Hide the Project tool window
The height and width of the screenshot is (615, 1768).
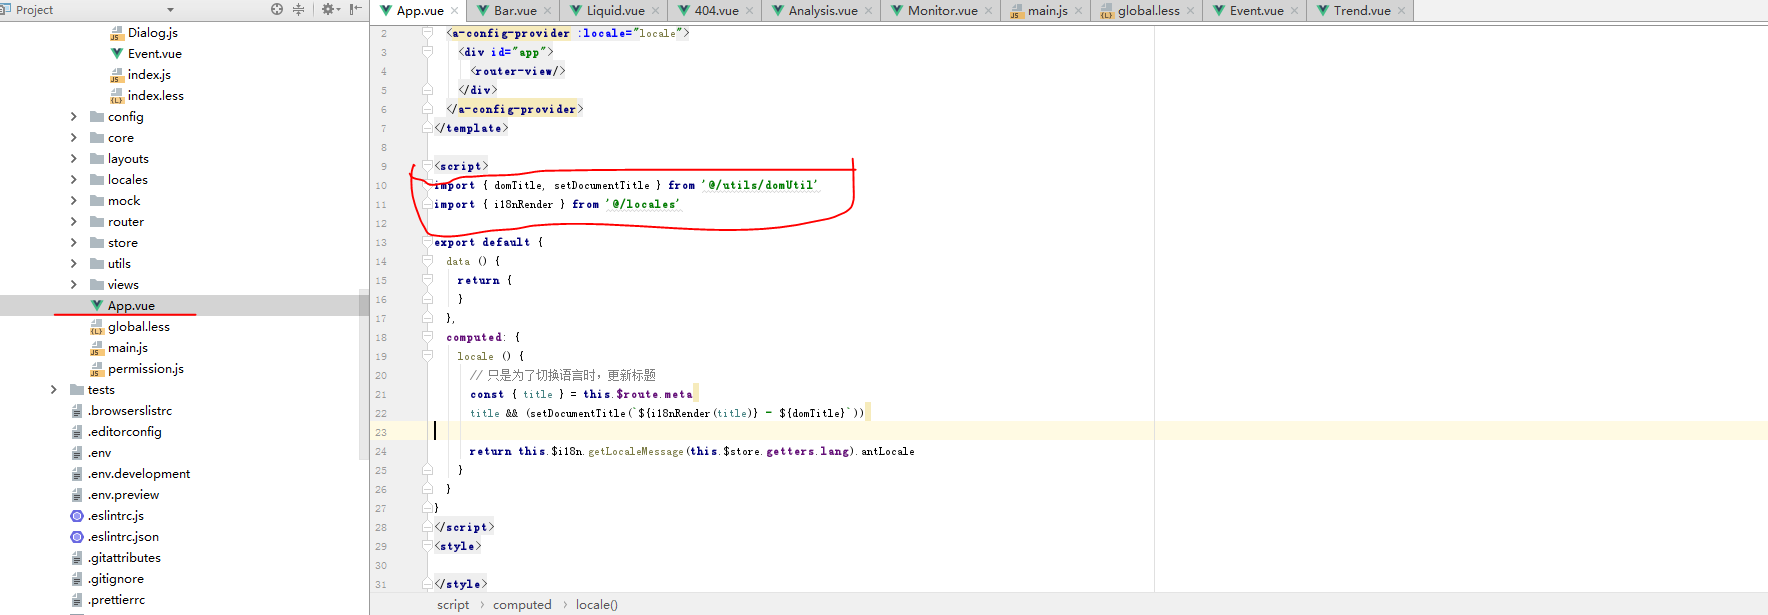[355, 9]
